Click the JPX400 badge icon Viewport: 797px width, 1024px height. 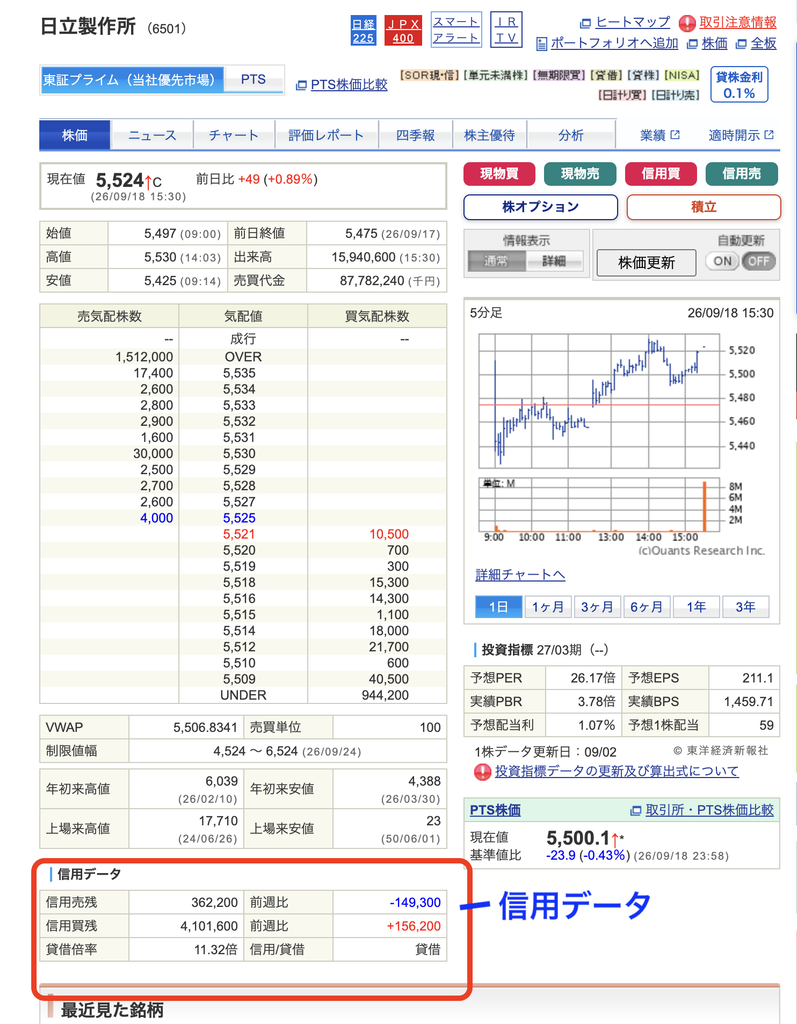pos(403,31)
